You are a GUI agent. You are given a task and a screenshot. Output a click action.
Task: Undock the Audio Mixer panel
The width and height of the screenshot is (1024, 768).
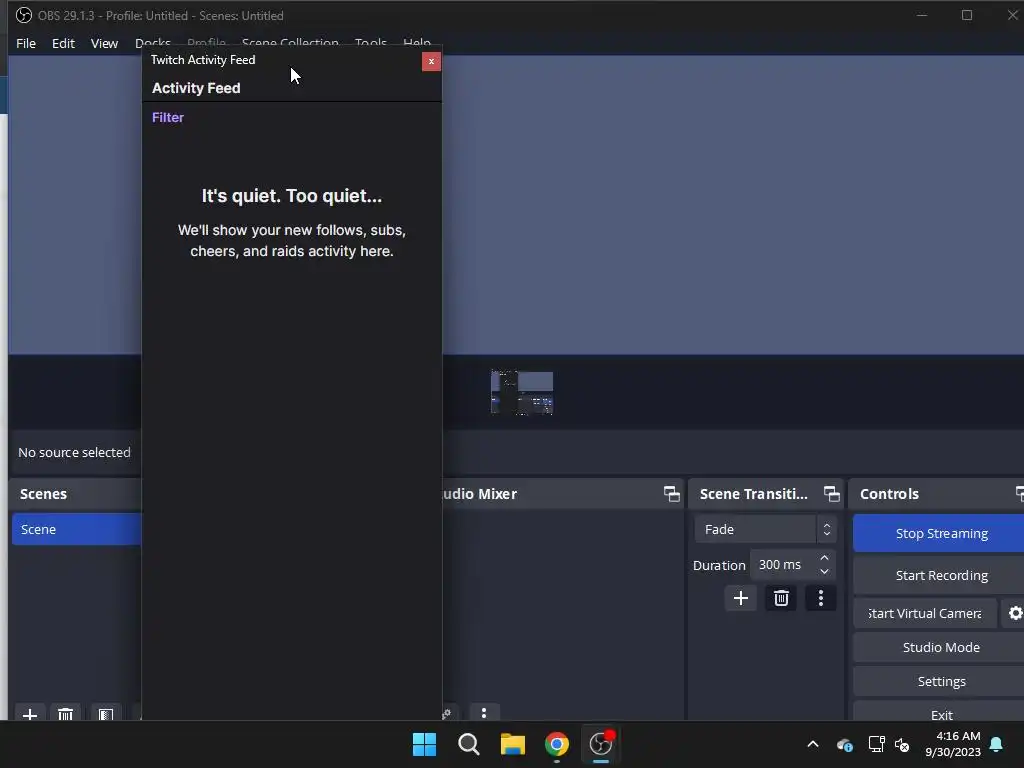(671, 494)
